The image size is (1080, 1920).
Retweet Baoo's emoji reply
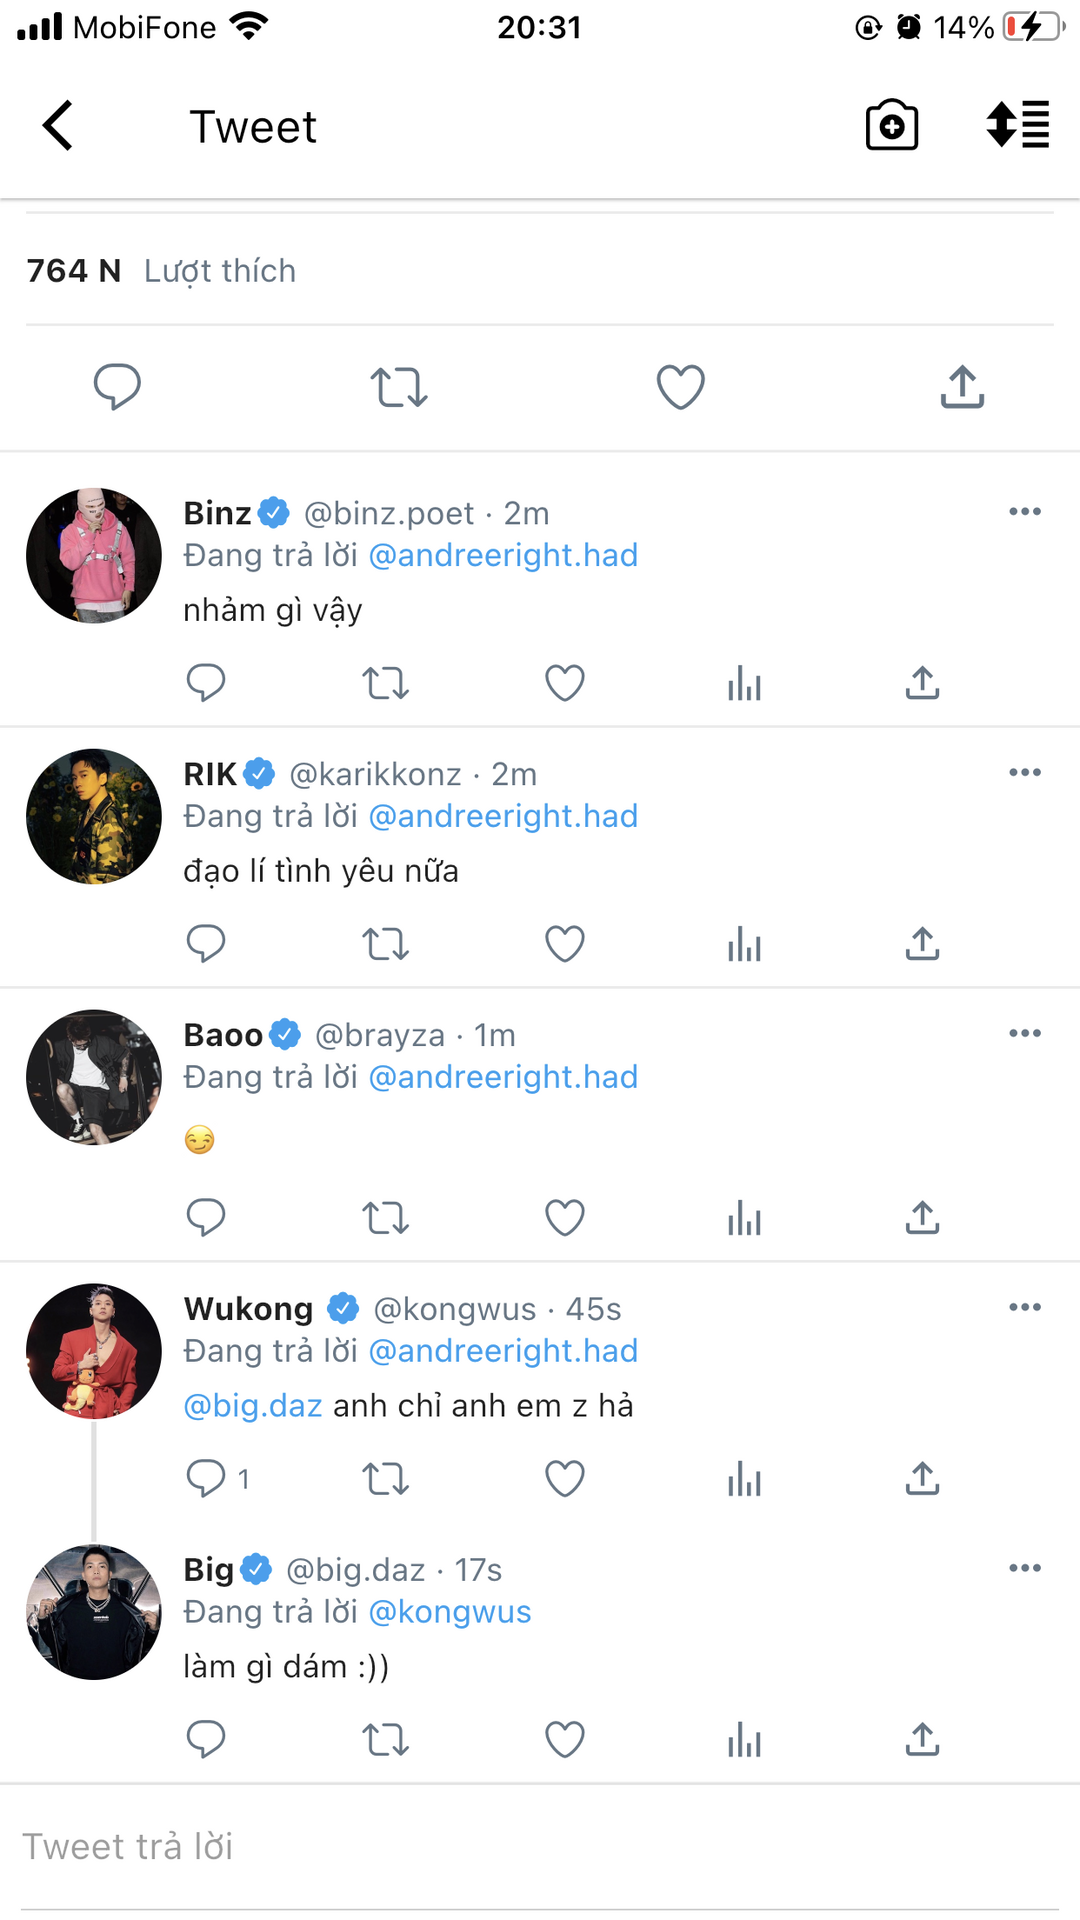[x=385, y=1218]
